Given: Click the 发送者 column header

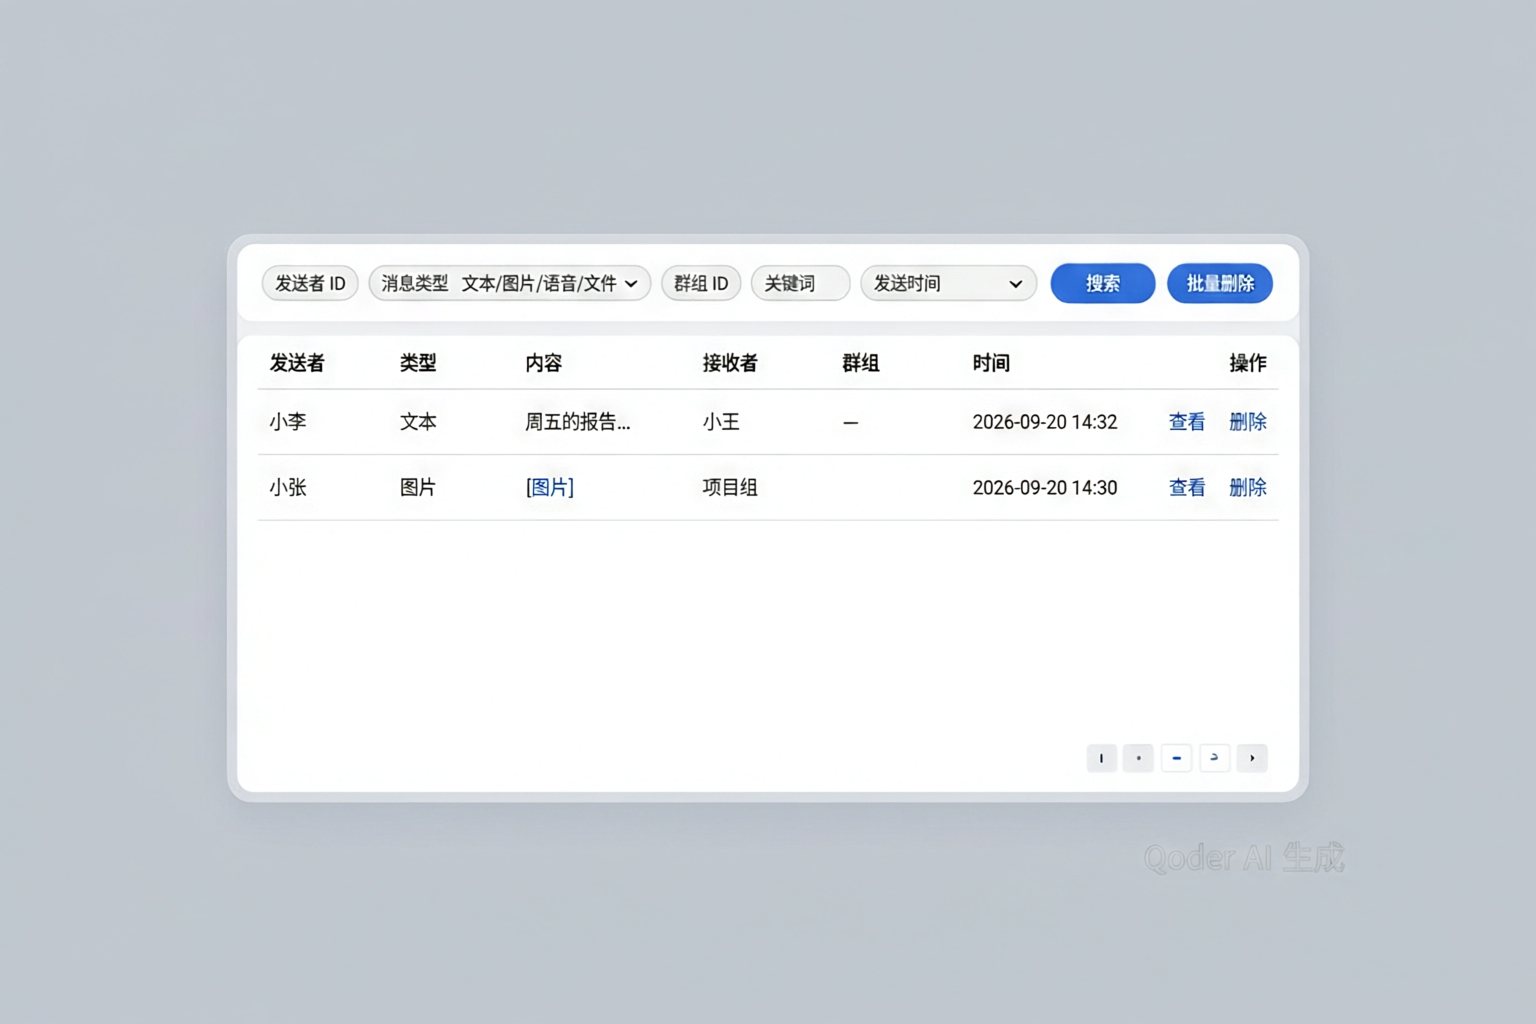Looking at the screenshot, I should coord(297,363).
